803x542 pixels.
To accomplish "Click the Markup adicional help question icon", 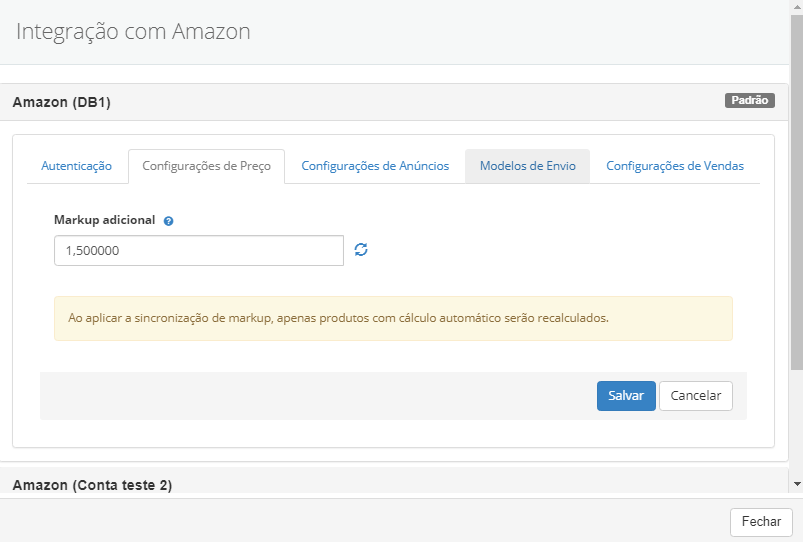I will click(x=168, y=220).
